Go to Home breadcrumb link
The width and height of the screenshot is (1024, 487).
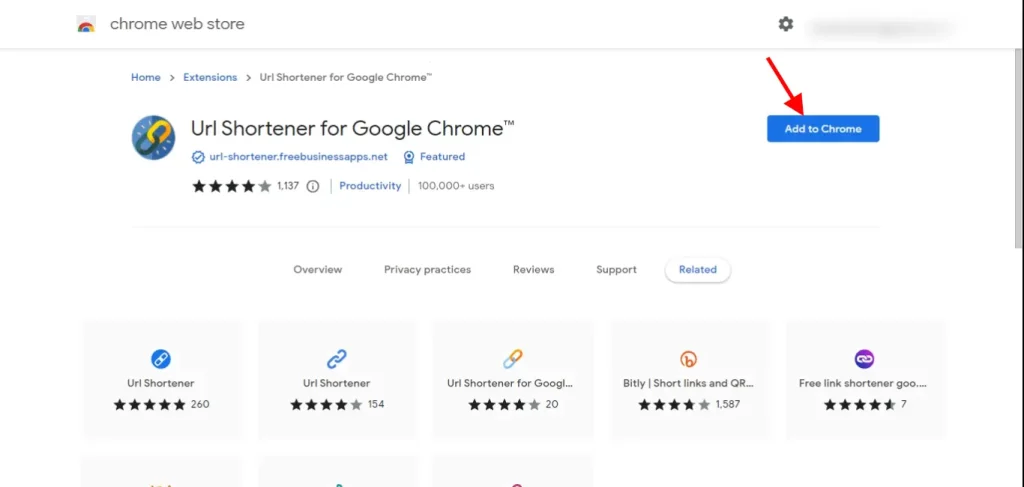[x=146, y=77]
